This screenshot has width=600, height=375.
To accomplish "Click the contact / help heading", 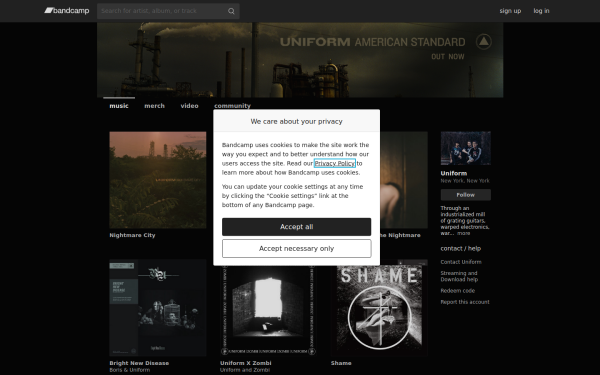I will click(x=461, y=248).
